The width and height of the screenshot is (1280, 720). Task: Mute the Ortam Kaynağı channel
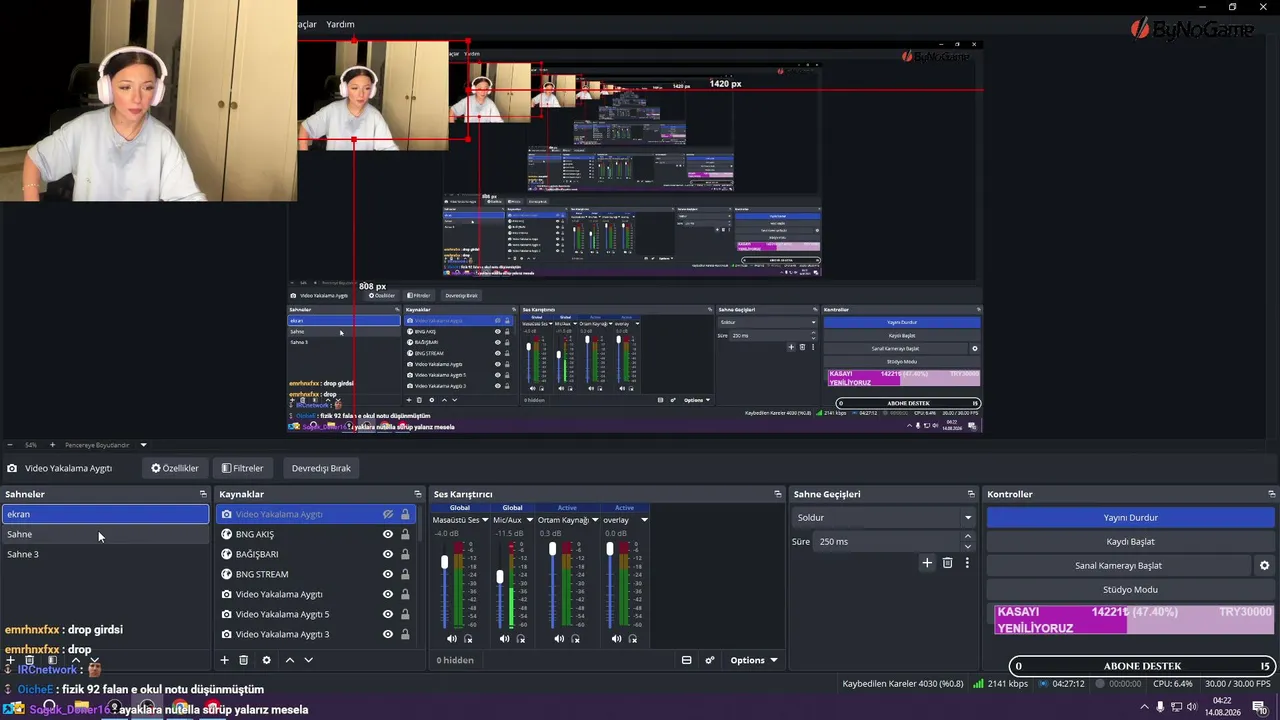[559, 639]
